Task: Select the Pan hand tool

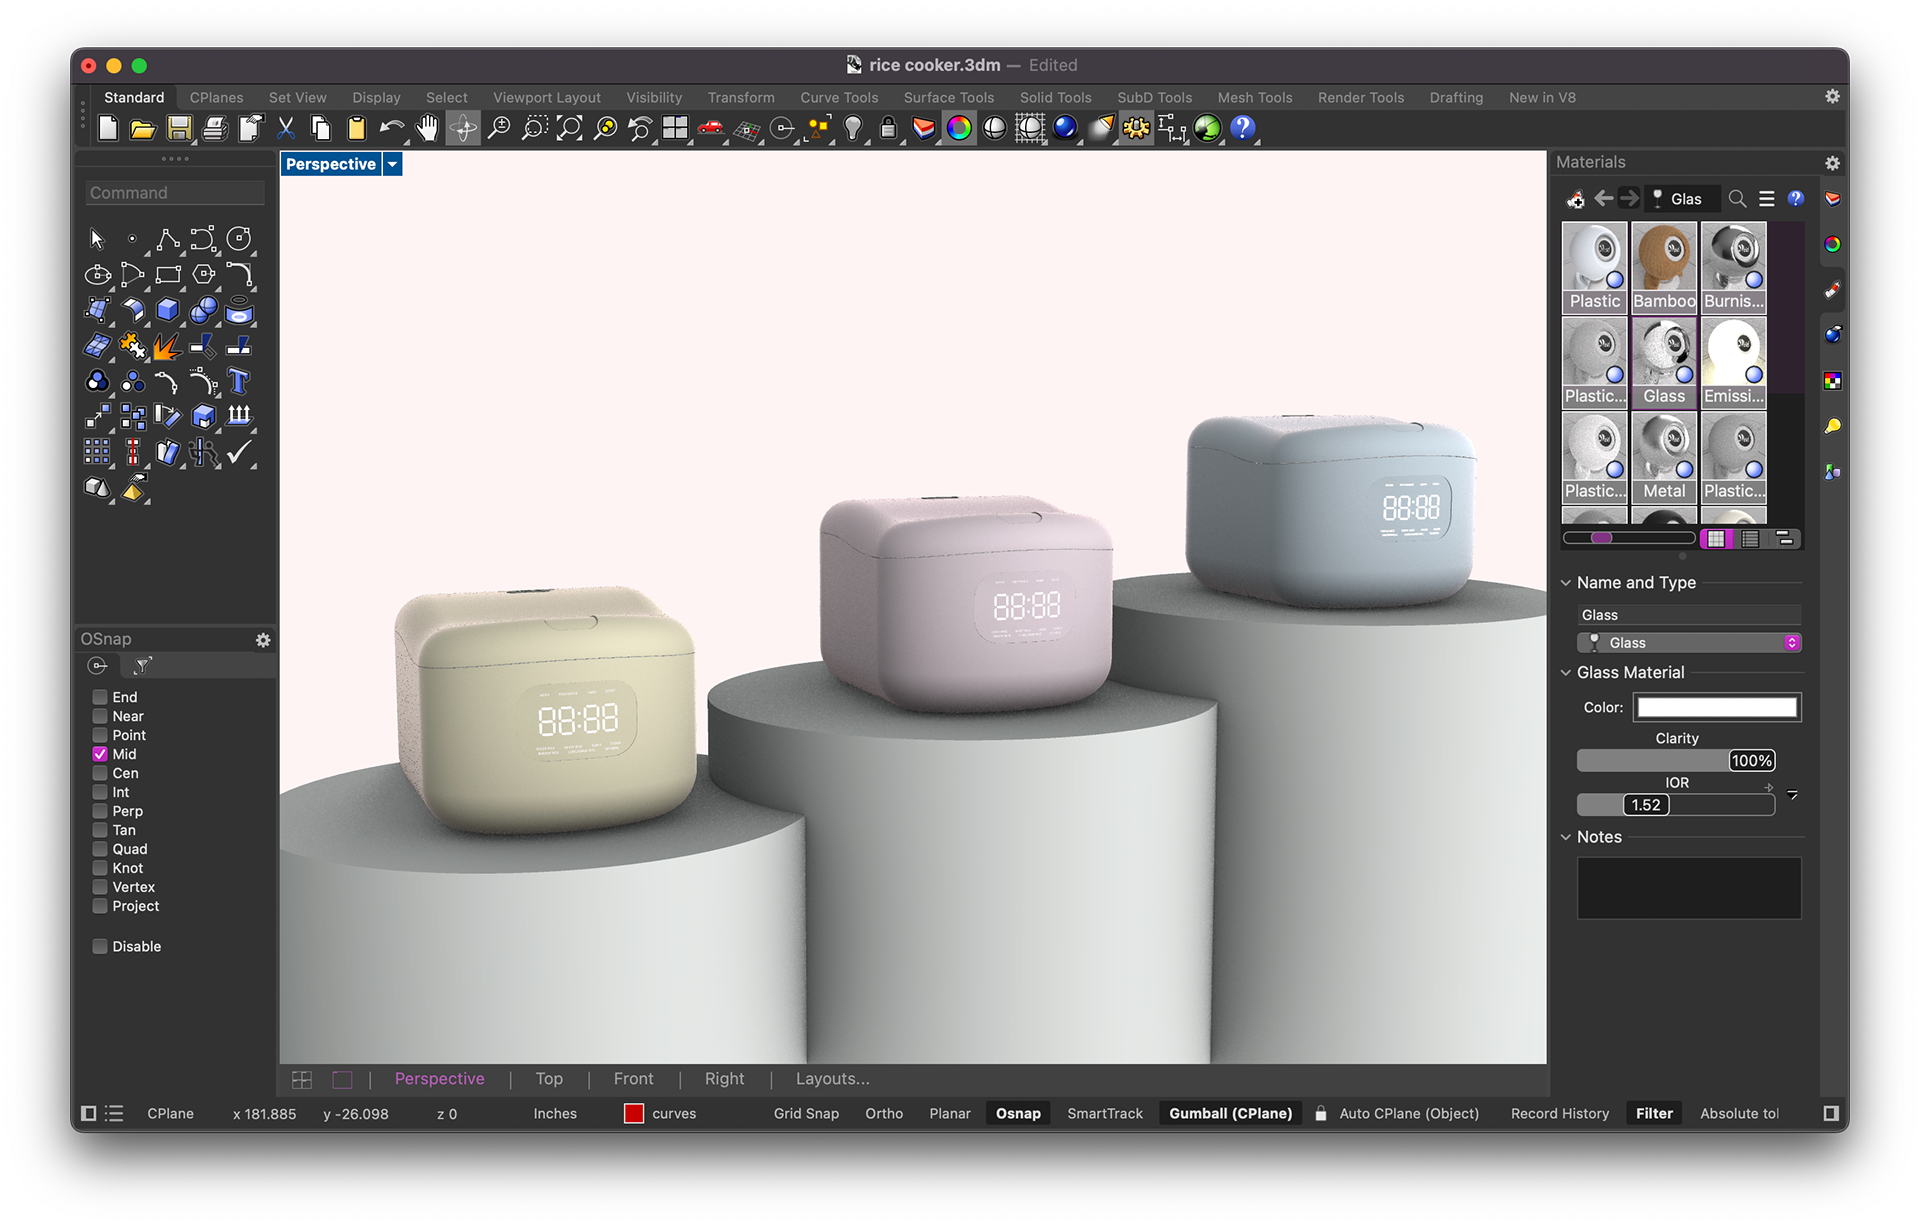Action: click(427, 128)
